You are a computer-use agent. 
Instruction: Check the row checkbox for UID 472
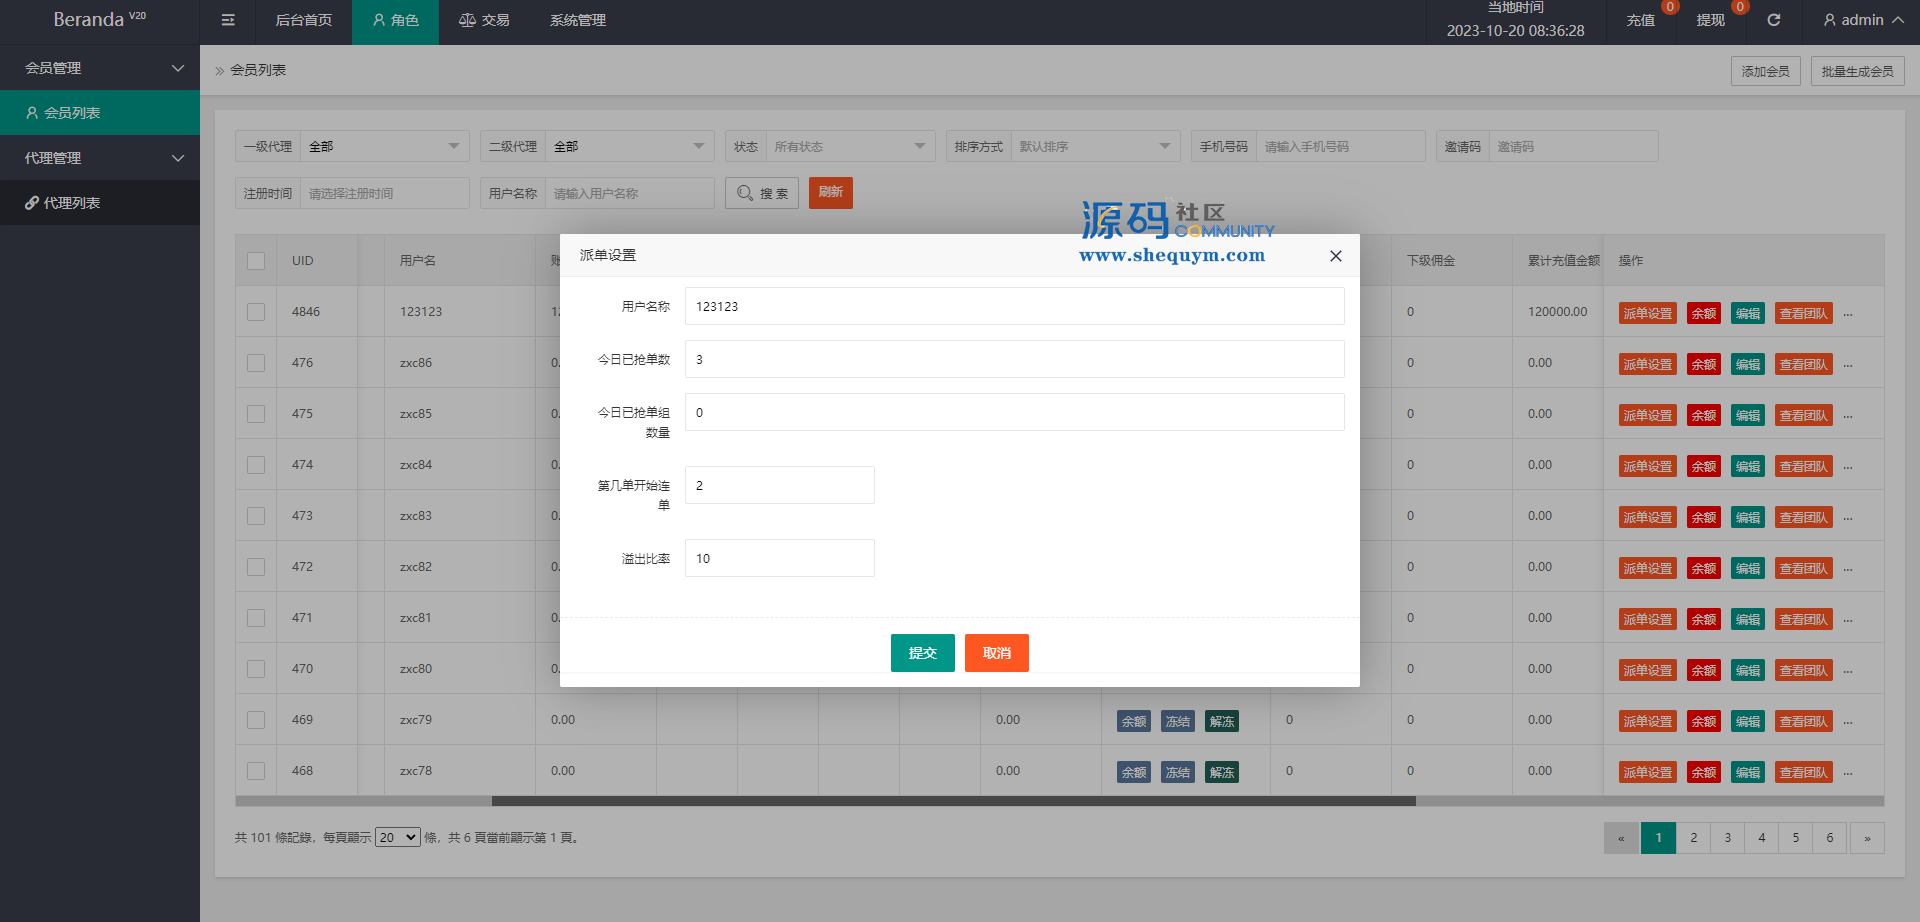tap(256, 567)
